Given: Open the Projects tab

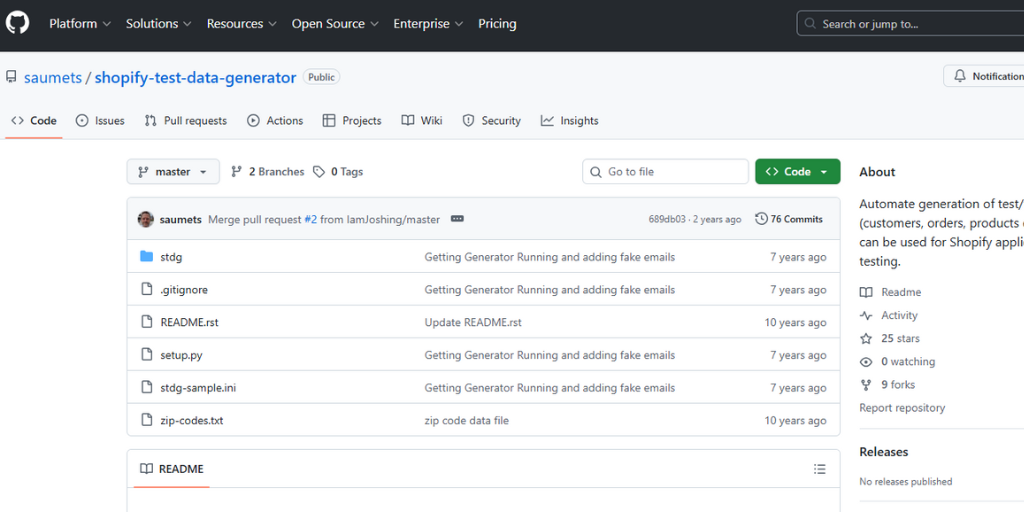Looking at the screenshot, I should 352,121.
